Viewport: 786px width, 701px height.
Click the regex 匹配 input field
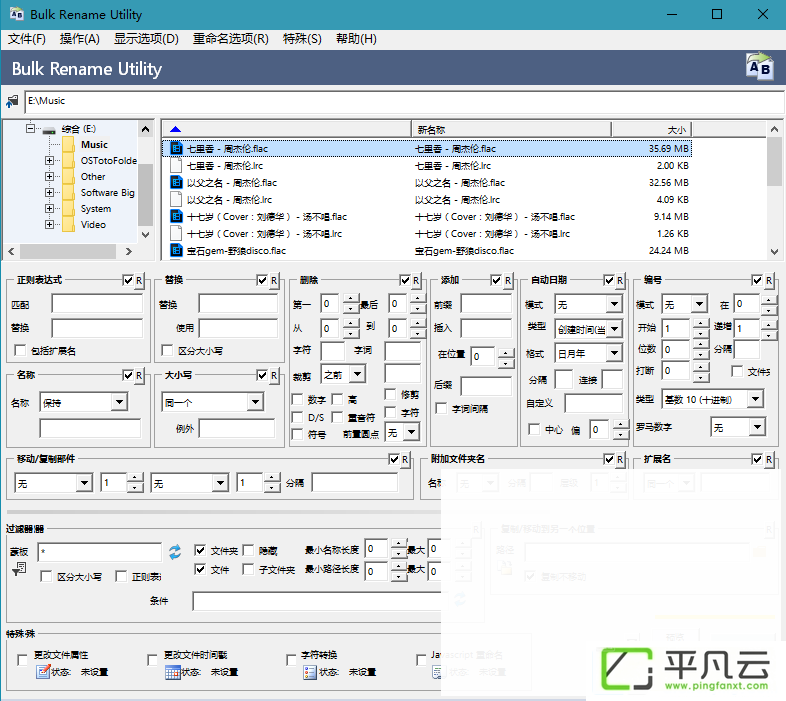point(97,304)
